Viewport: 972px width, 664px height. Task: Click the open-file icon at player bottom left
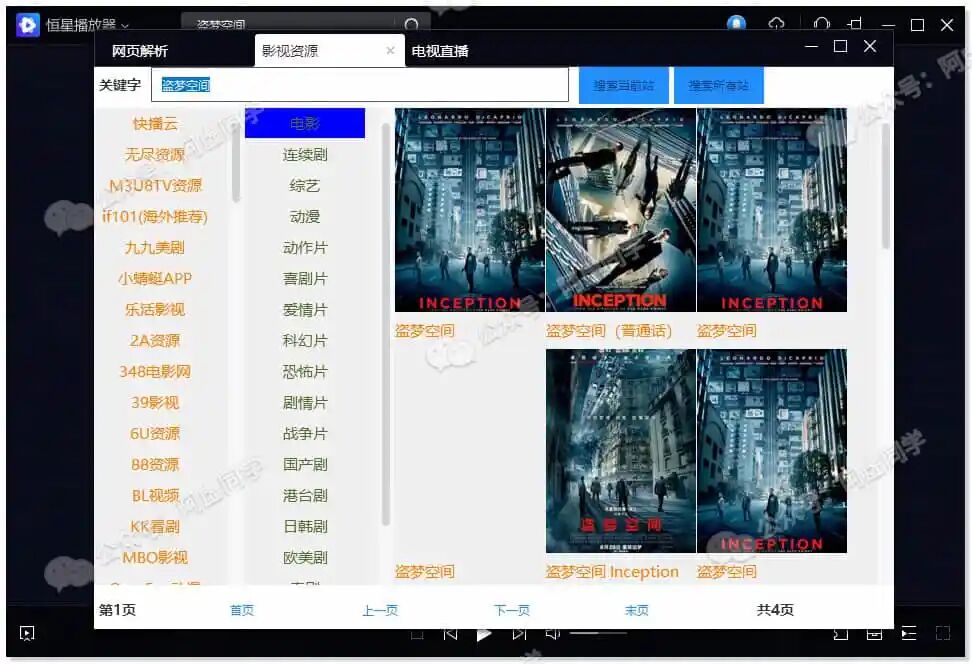click(x=27, y=633)
